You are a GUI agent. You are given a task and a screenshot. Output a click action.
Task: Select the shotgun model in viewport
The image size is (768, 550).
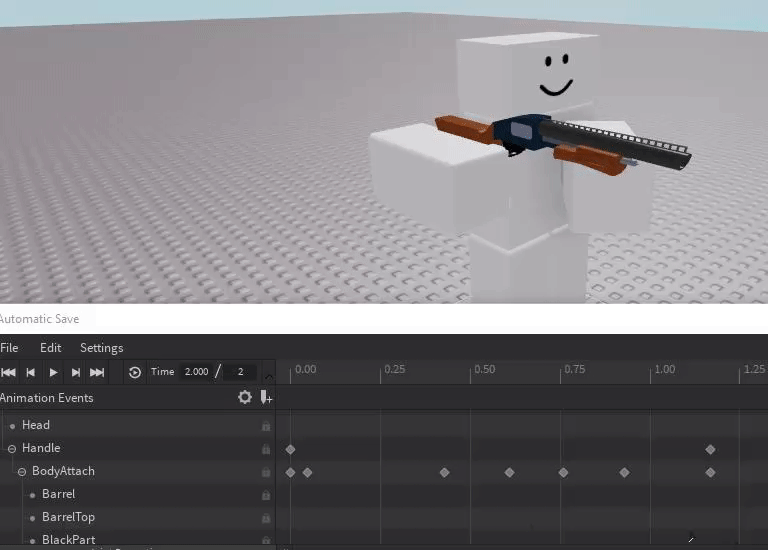click(563, 142)
